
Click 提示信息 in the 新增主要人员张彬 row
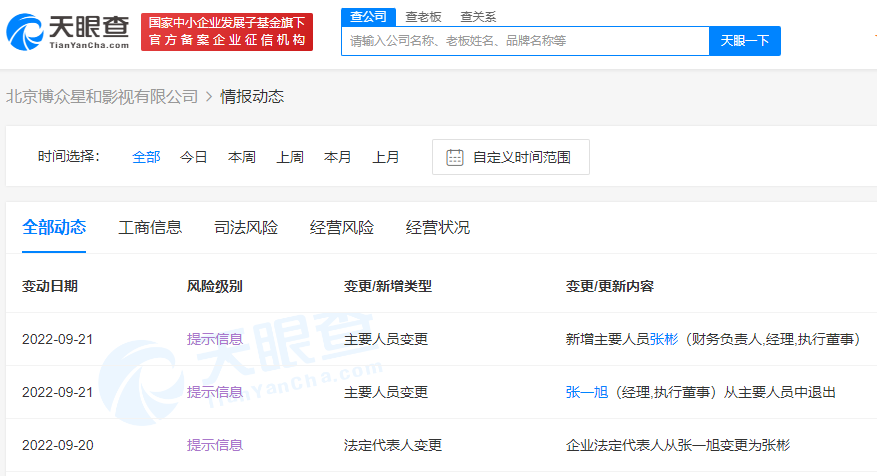(x=214, y=339)
